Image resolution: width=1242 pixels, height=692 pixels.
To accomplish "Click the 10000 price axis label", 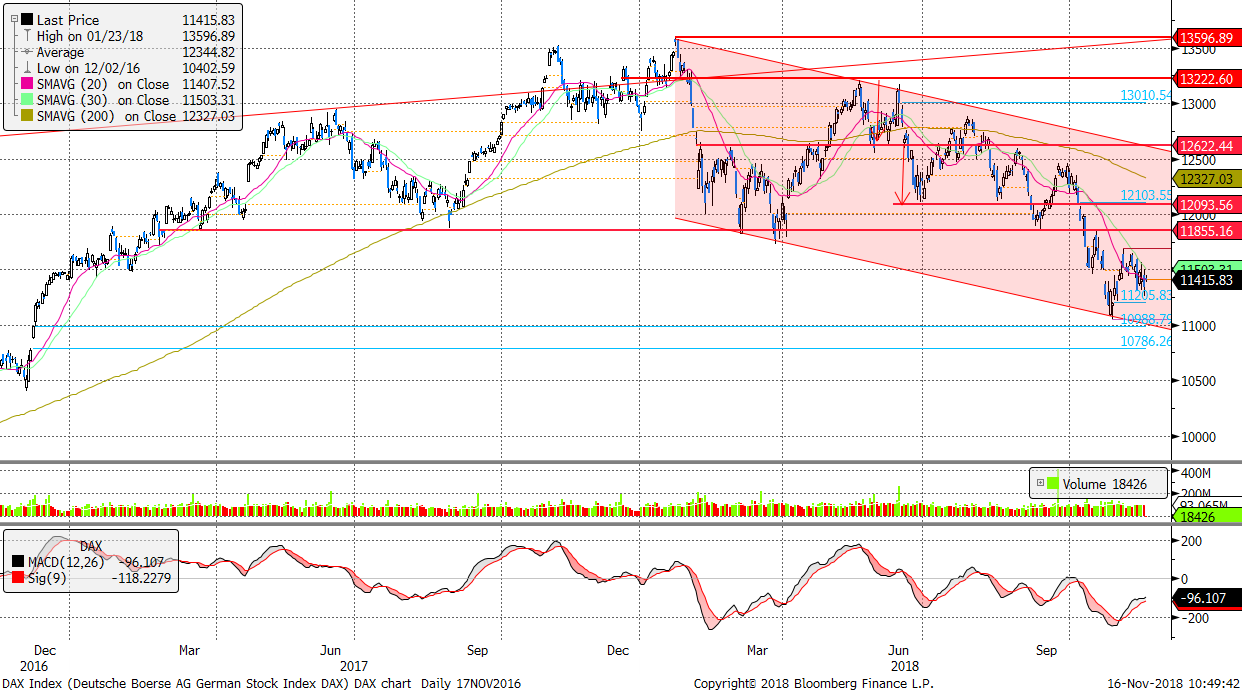I will [x=1200, y=437].
